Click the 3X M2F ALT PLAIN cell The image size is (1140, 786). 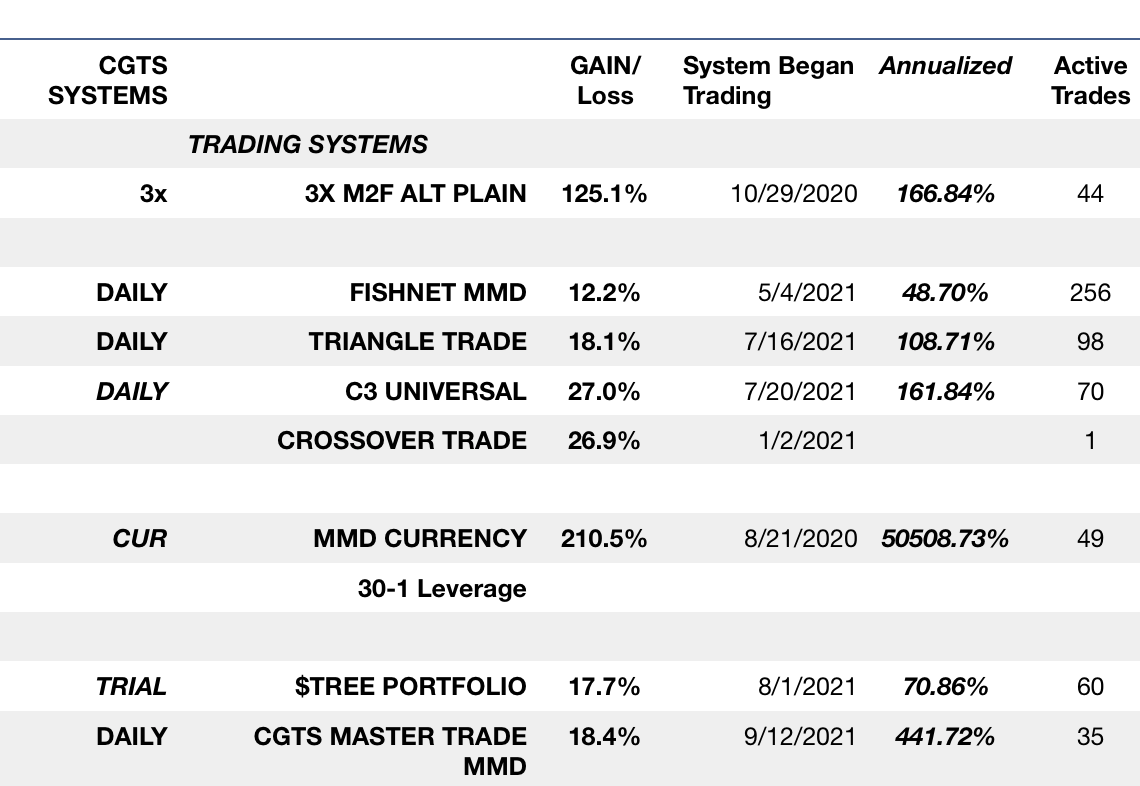point(415,193)
